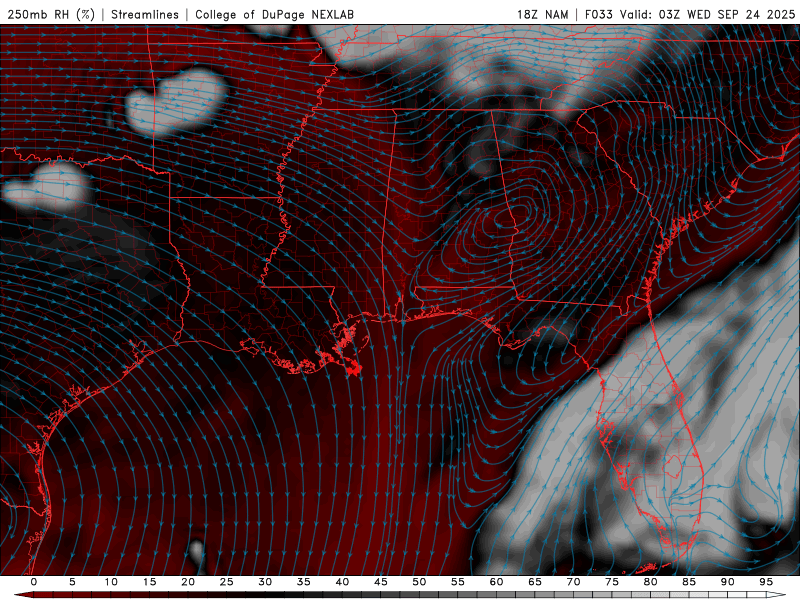Click the '40' tick label on color bar
This screenshot has height=600, width=800.
click(342, 582)
